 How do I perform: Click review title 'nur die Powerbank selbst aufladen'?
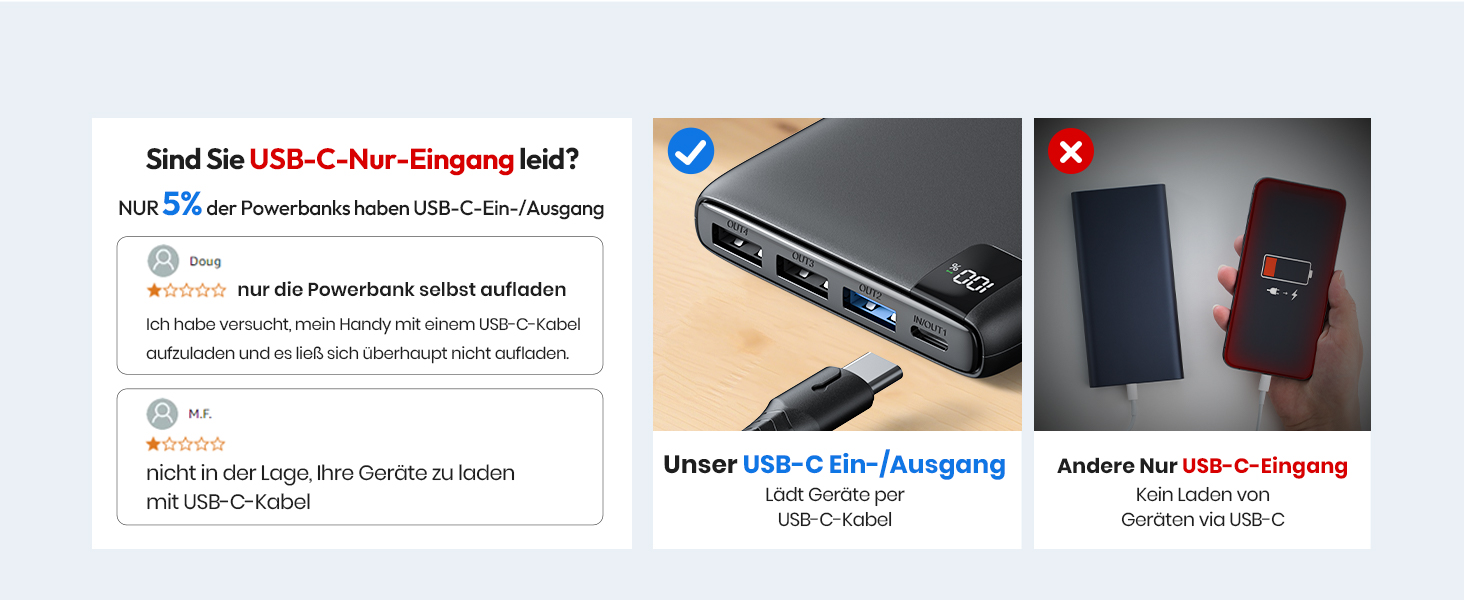click(x=402, y=290)
